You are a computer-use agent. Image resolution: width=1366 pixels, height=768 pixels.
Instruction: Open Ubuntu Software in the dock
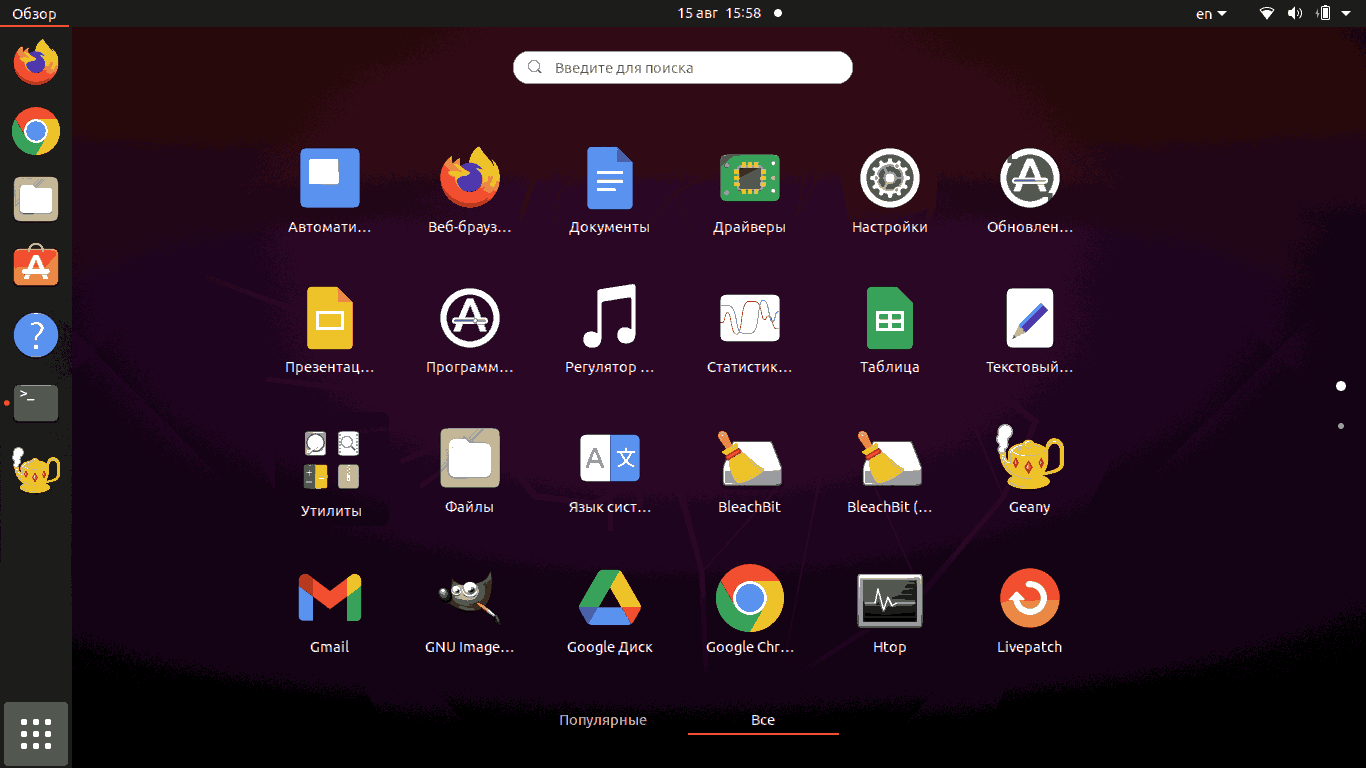click(36, 266)
